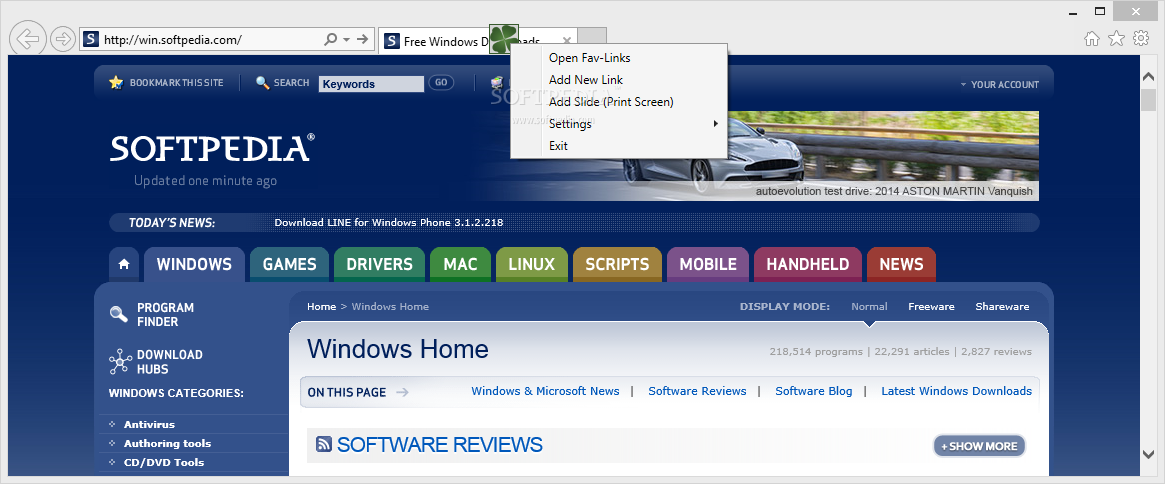Screen dimensions: 1165x484
Task: Click the address bar search magnifier icon
Action: pyautogui.click(x=331, y=39)
